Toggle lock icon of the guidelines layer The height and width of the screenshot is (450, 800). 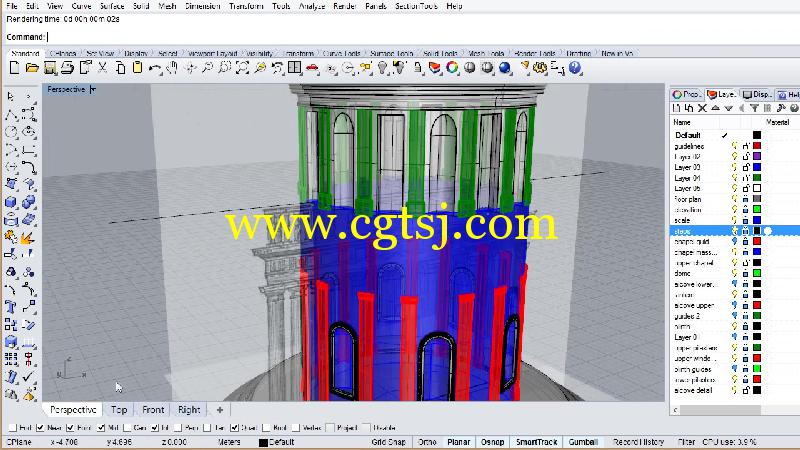[746, 146]
